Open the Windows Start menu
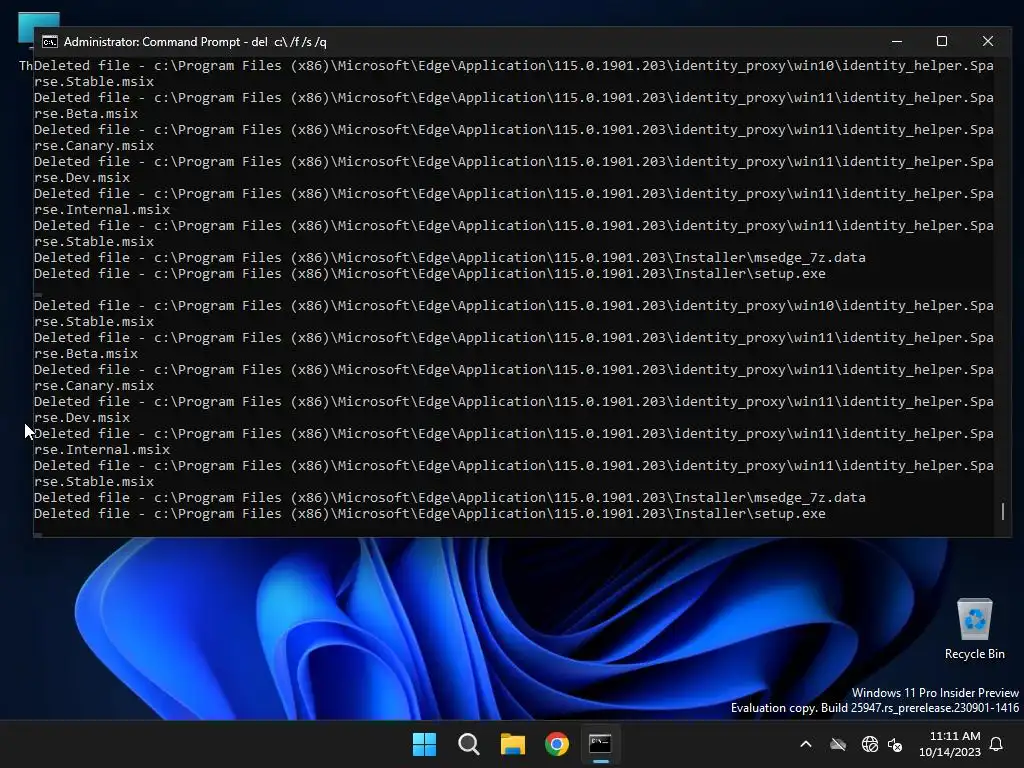Screen dimensions: 1024x768 [x=424, y=744]
